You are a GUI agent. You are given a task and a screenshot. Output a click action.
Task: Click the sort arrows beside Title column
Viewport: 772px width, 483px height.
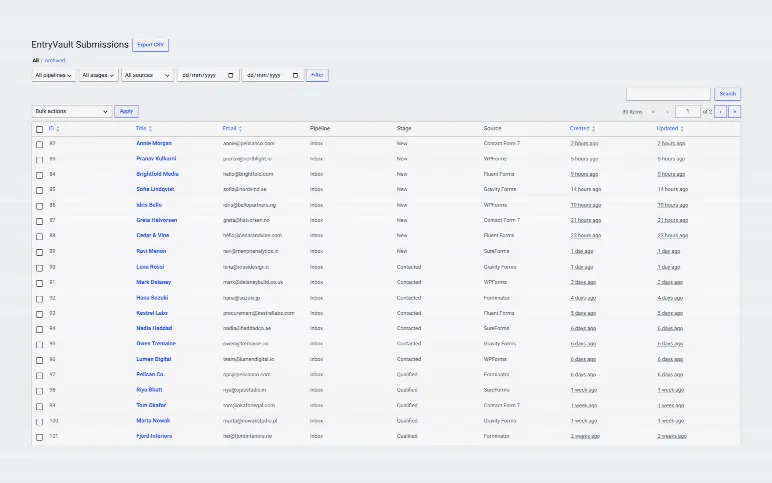point(150,129)
